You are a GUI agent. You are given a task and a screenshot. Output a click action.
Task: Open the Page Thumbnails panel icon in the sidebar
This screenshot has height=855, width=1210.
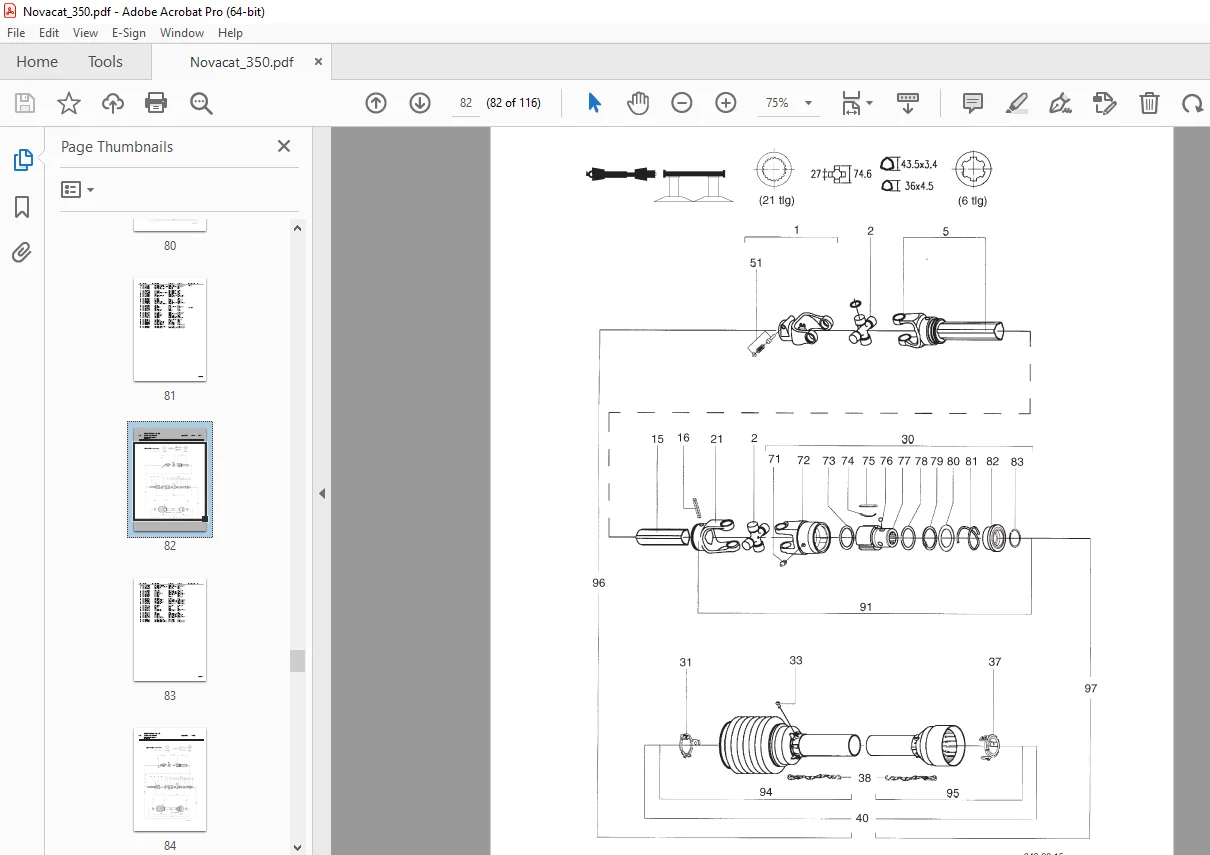22,159
